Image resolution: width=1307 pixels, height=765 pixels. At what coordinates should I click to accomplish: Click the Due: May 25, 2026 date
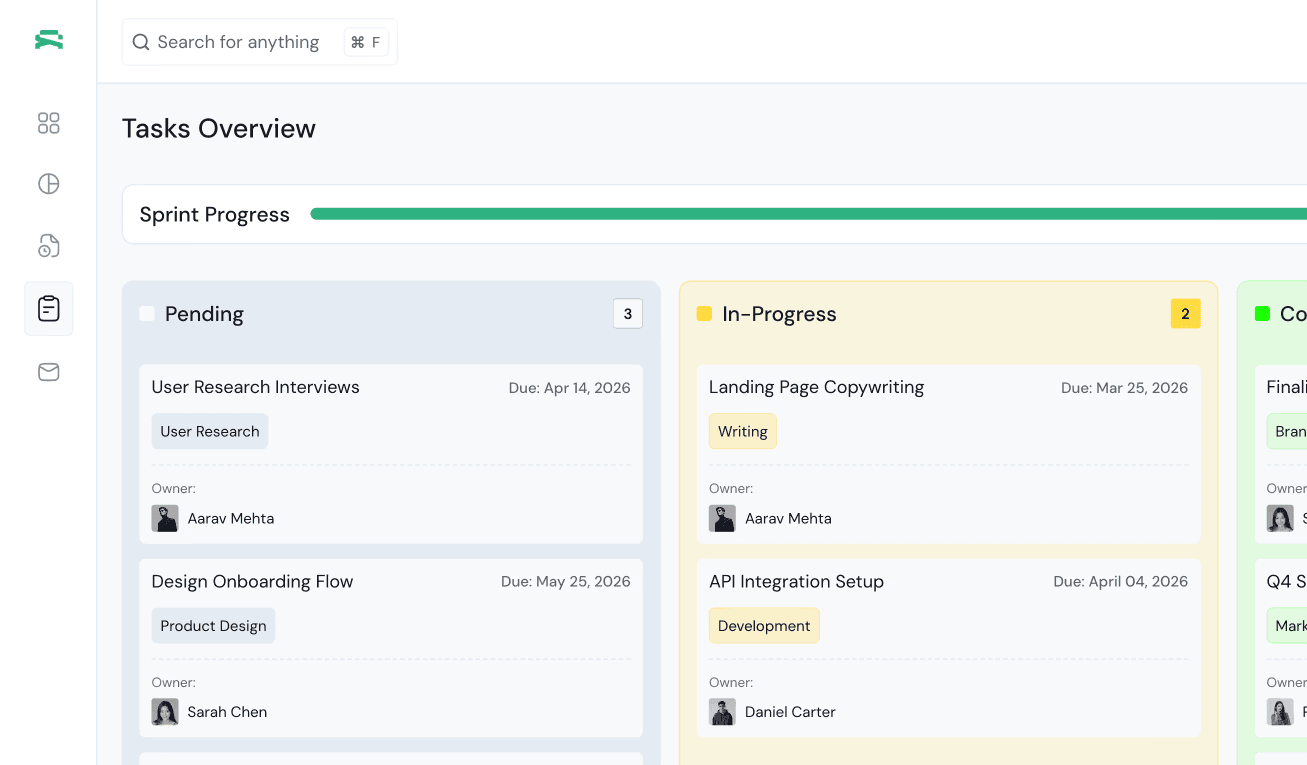click(566, 582)
